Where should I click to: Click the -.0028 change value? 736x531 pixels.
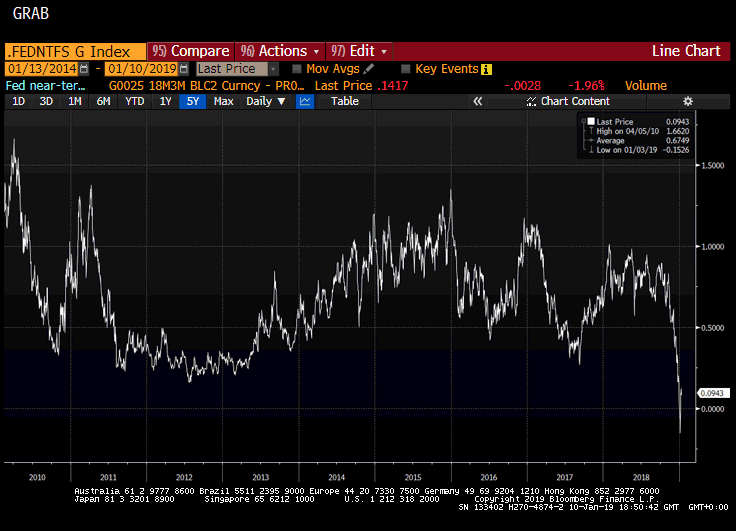pyautogui.click(x=522, y=86)
